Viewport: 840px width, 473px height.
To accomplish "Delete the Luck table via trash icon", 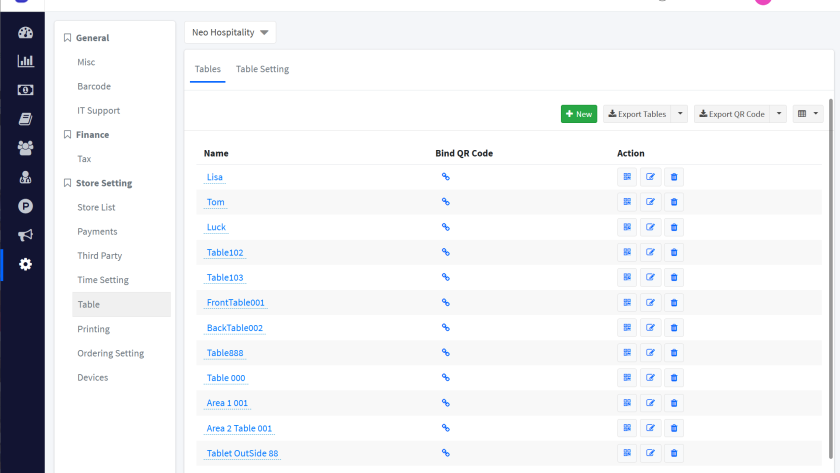I will [674, 227].
